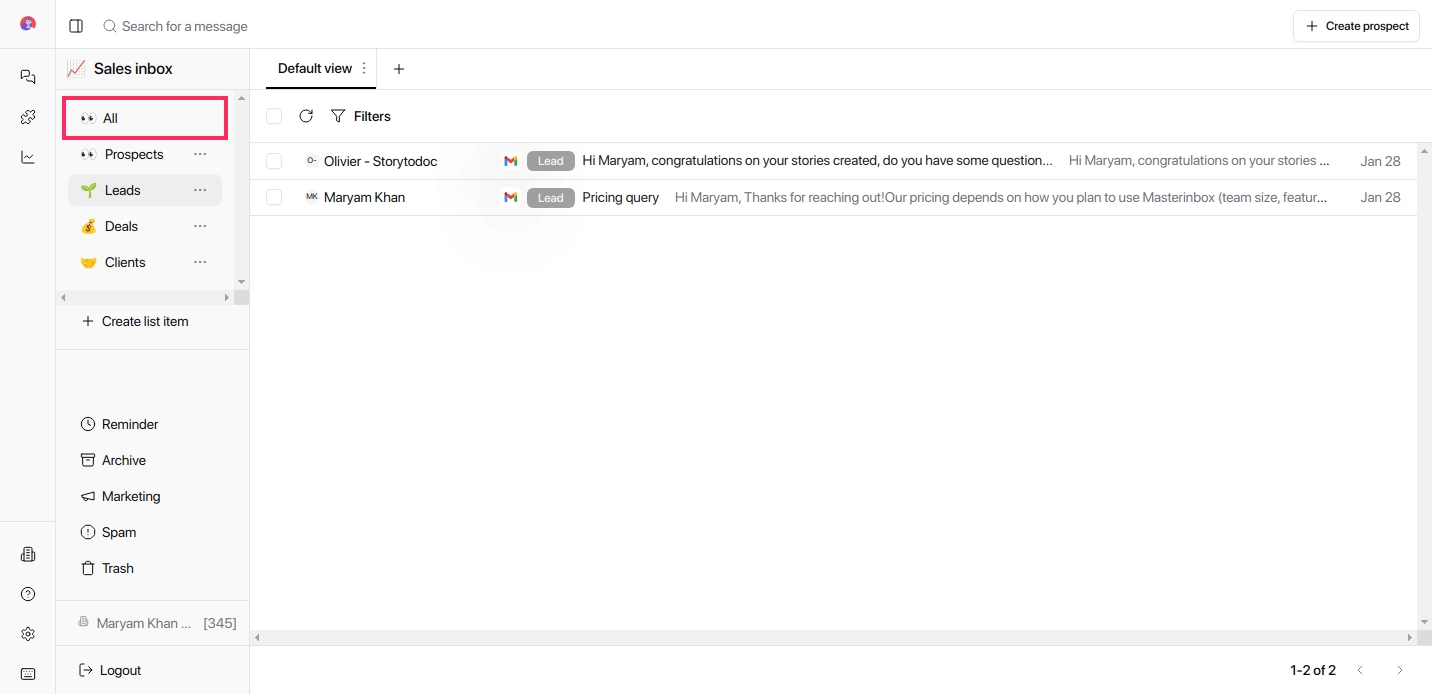Viewport: 1432px width, 694px height.
Task: Open the Filters funnel in the inbox
Action: pyautogui.click(x=361, y=116)
